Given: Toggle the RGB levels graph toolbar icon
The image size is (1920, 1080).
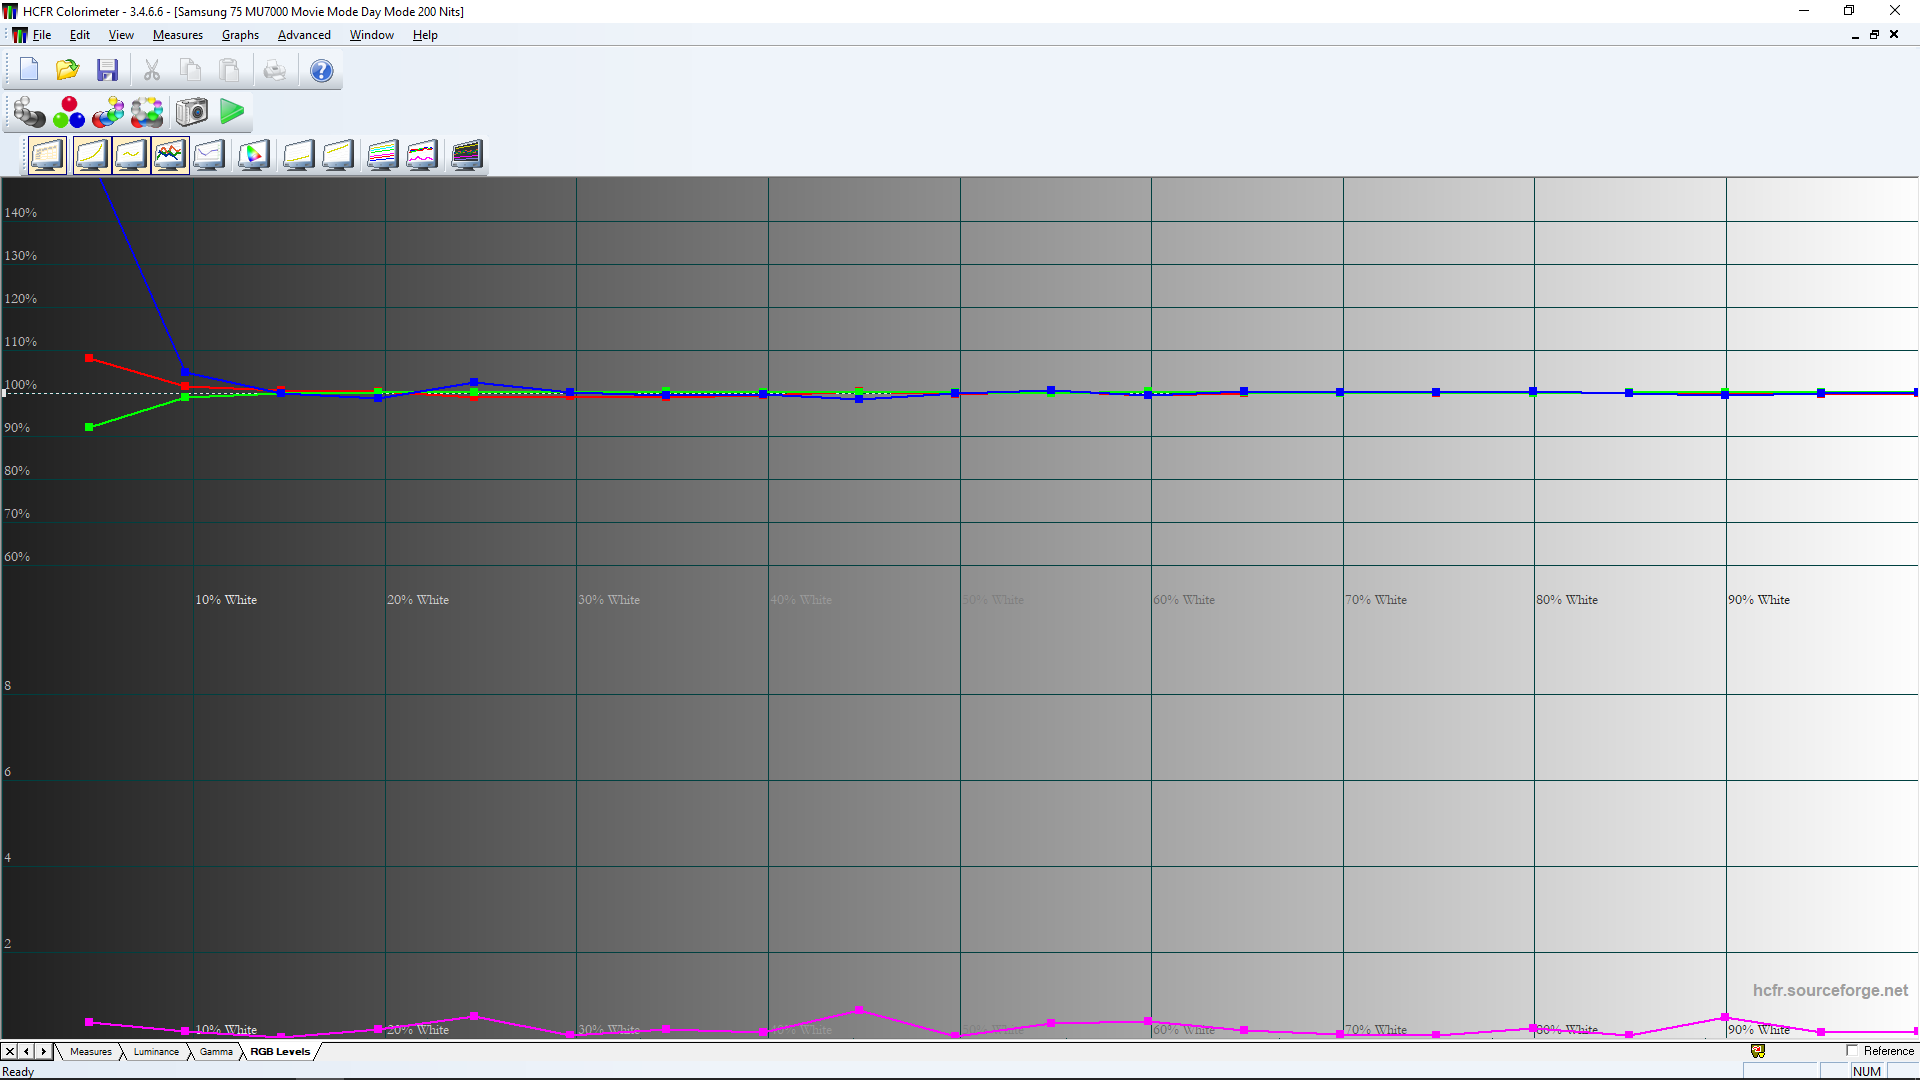Looking at the screenshot, I should (x=170, y=155).
